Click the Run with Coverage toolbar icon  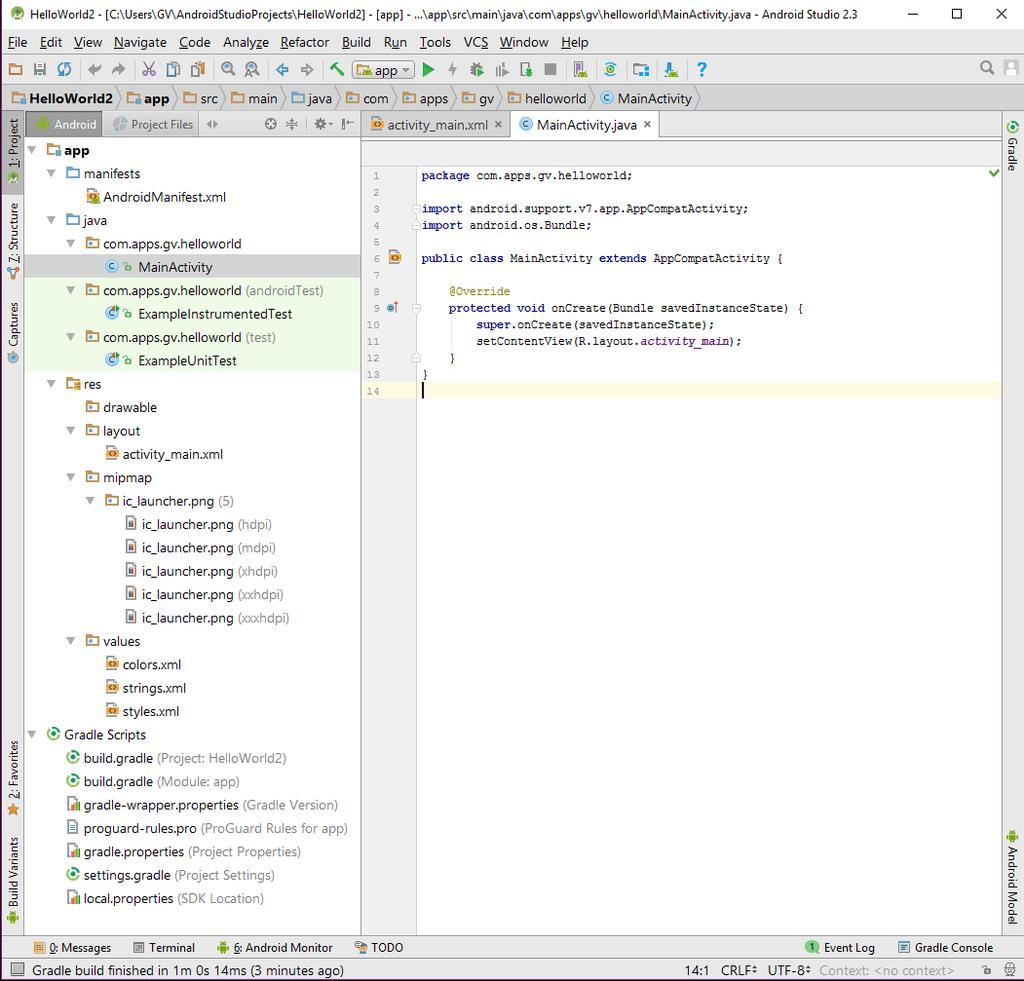pyautogui.click(x=502, y=69)
